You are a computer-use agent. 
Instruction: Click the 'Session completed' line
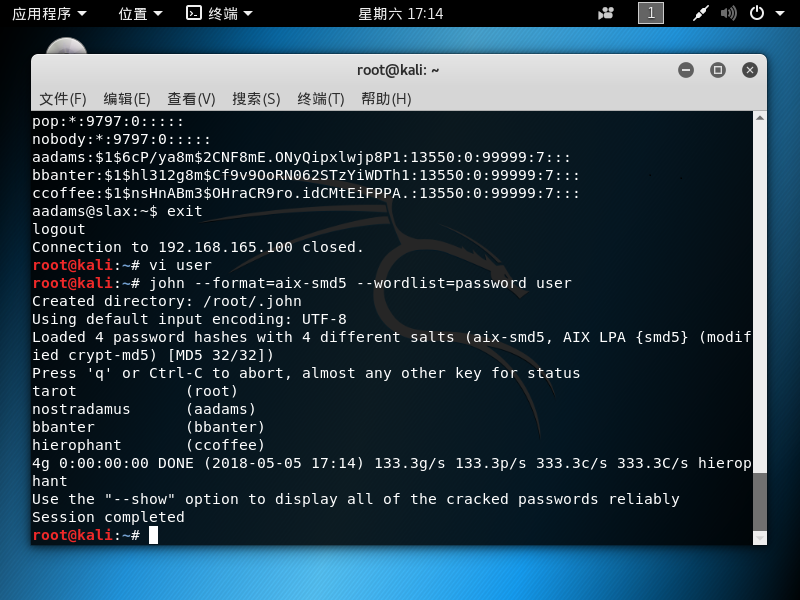pos(108,517)
